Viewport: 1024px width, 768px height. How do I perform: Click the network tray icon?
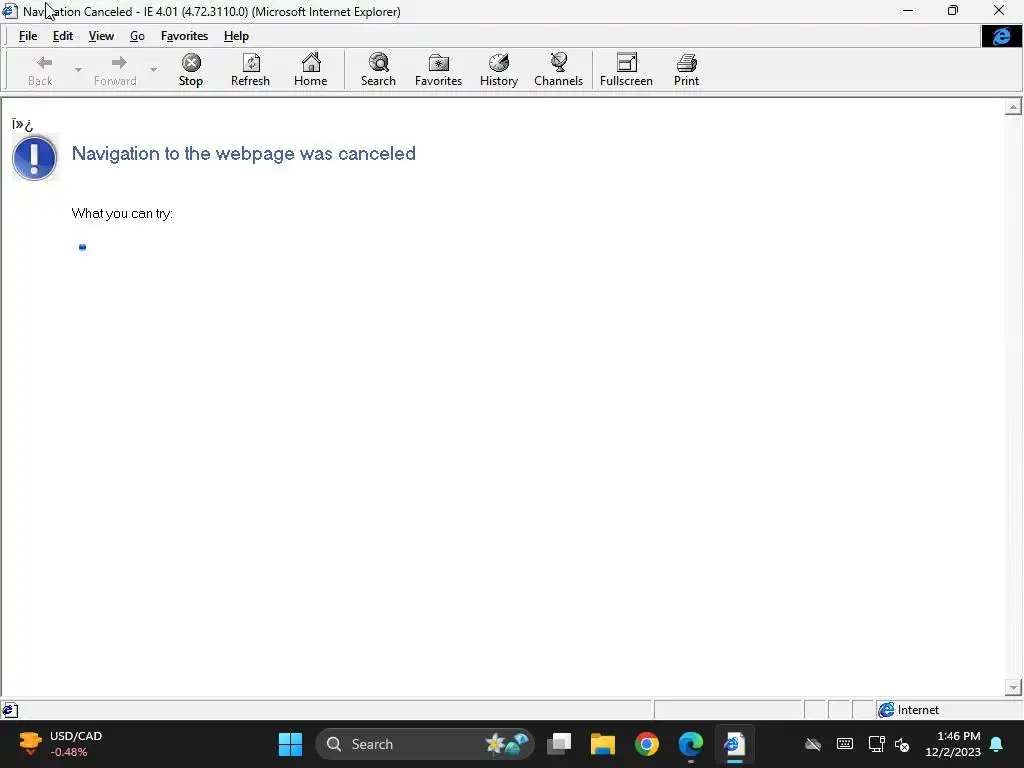(x=876, y=744)
